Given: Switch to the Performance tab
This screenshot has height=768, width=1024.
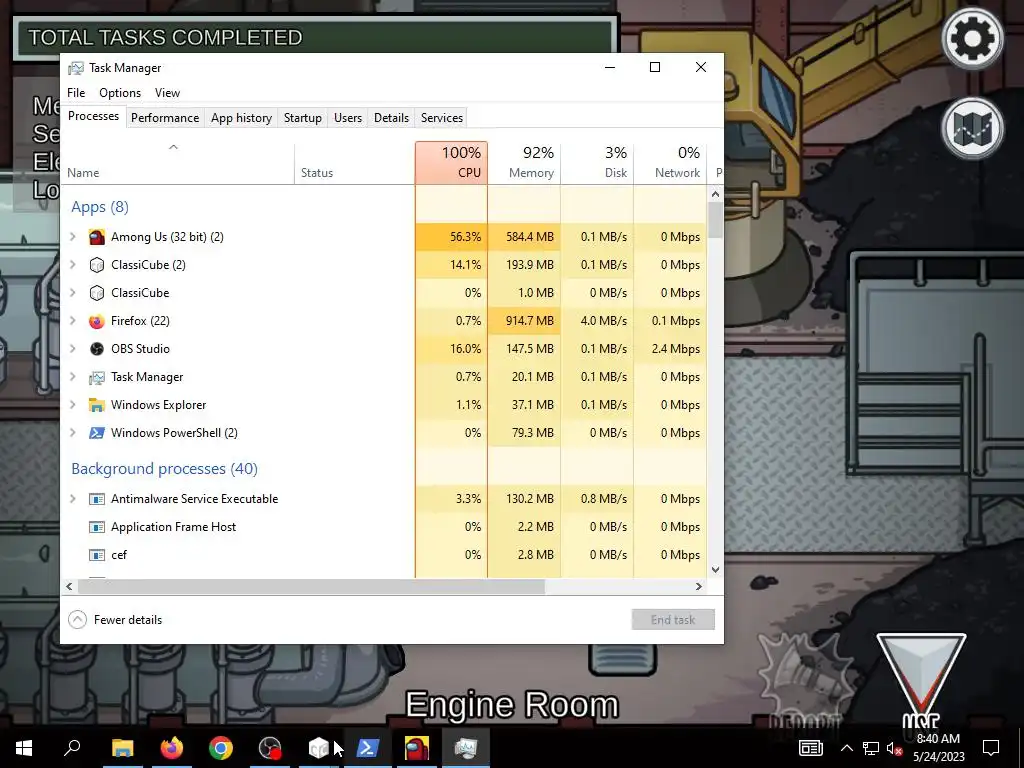Looking at the screenshot, I should click(165, 118).
